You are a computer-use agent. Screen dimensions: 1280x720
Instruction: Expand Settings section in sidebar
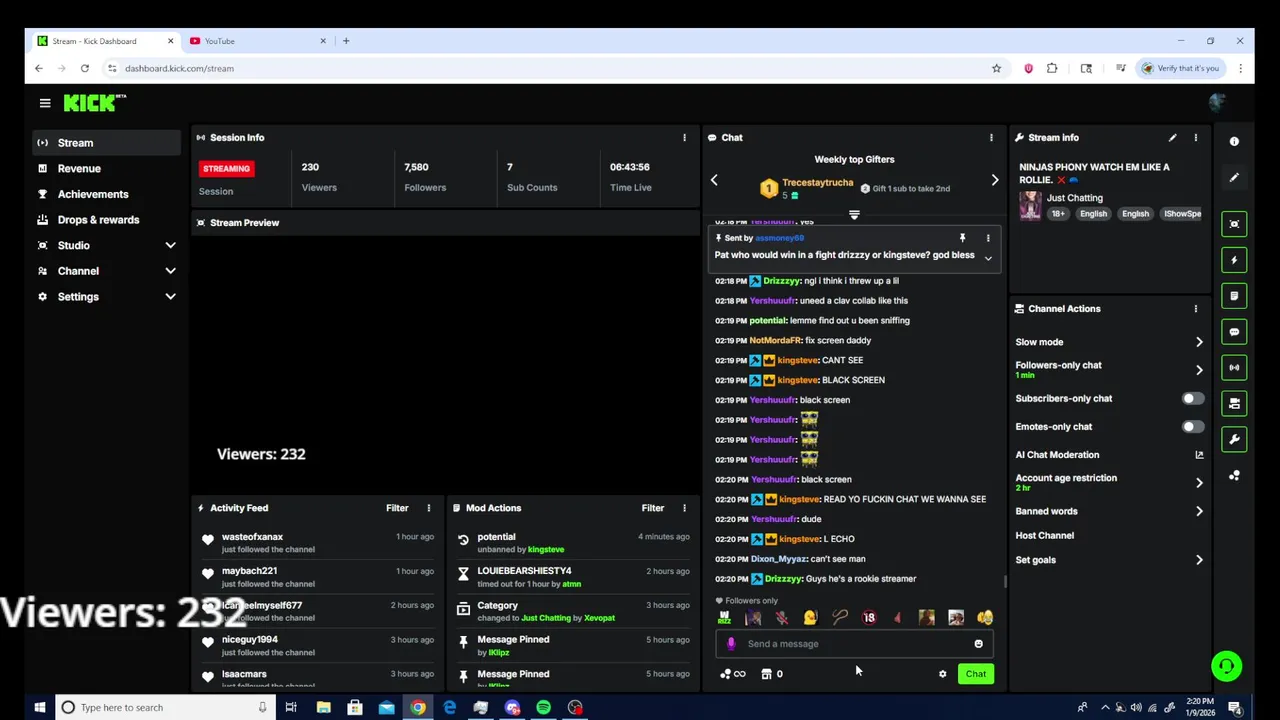[x=170, y=297]
